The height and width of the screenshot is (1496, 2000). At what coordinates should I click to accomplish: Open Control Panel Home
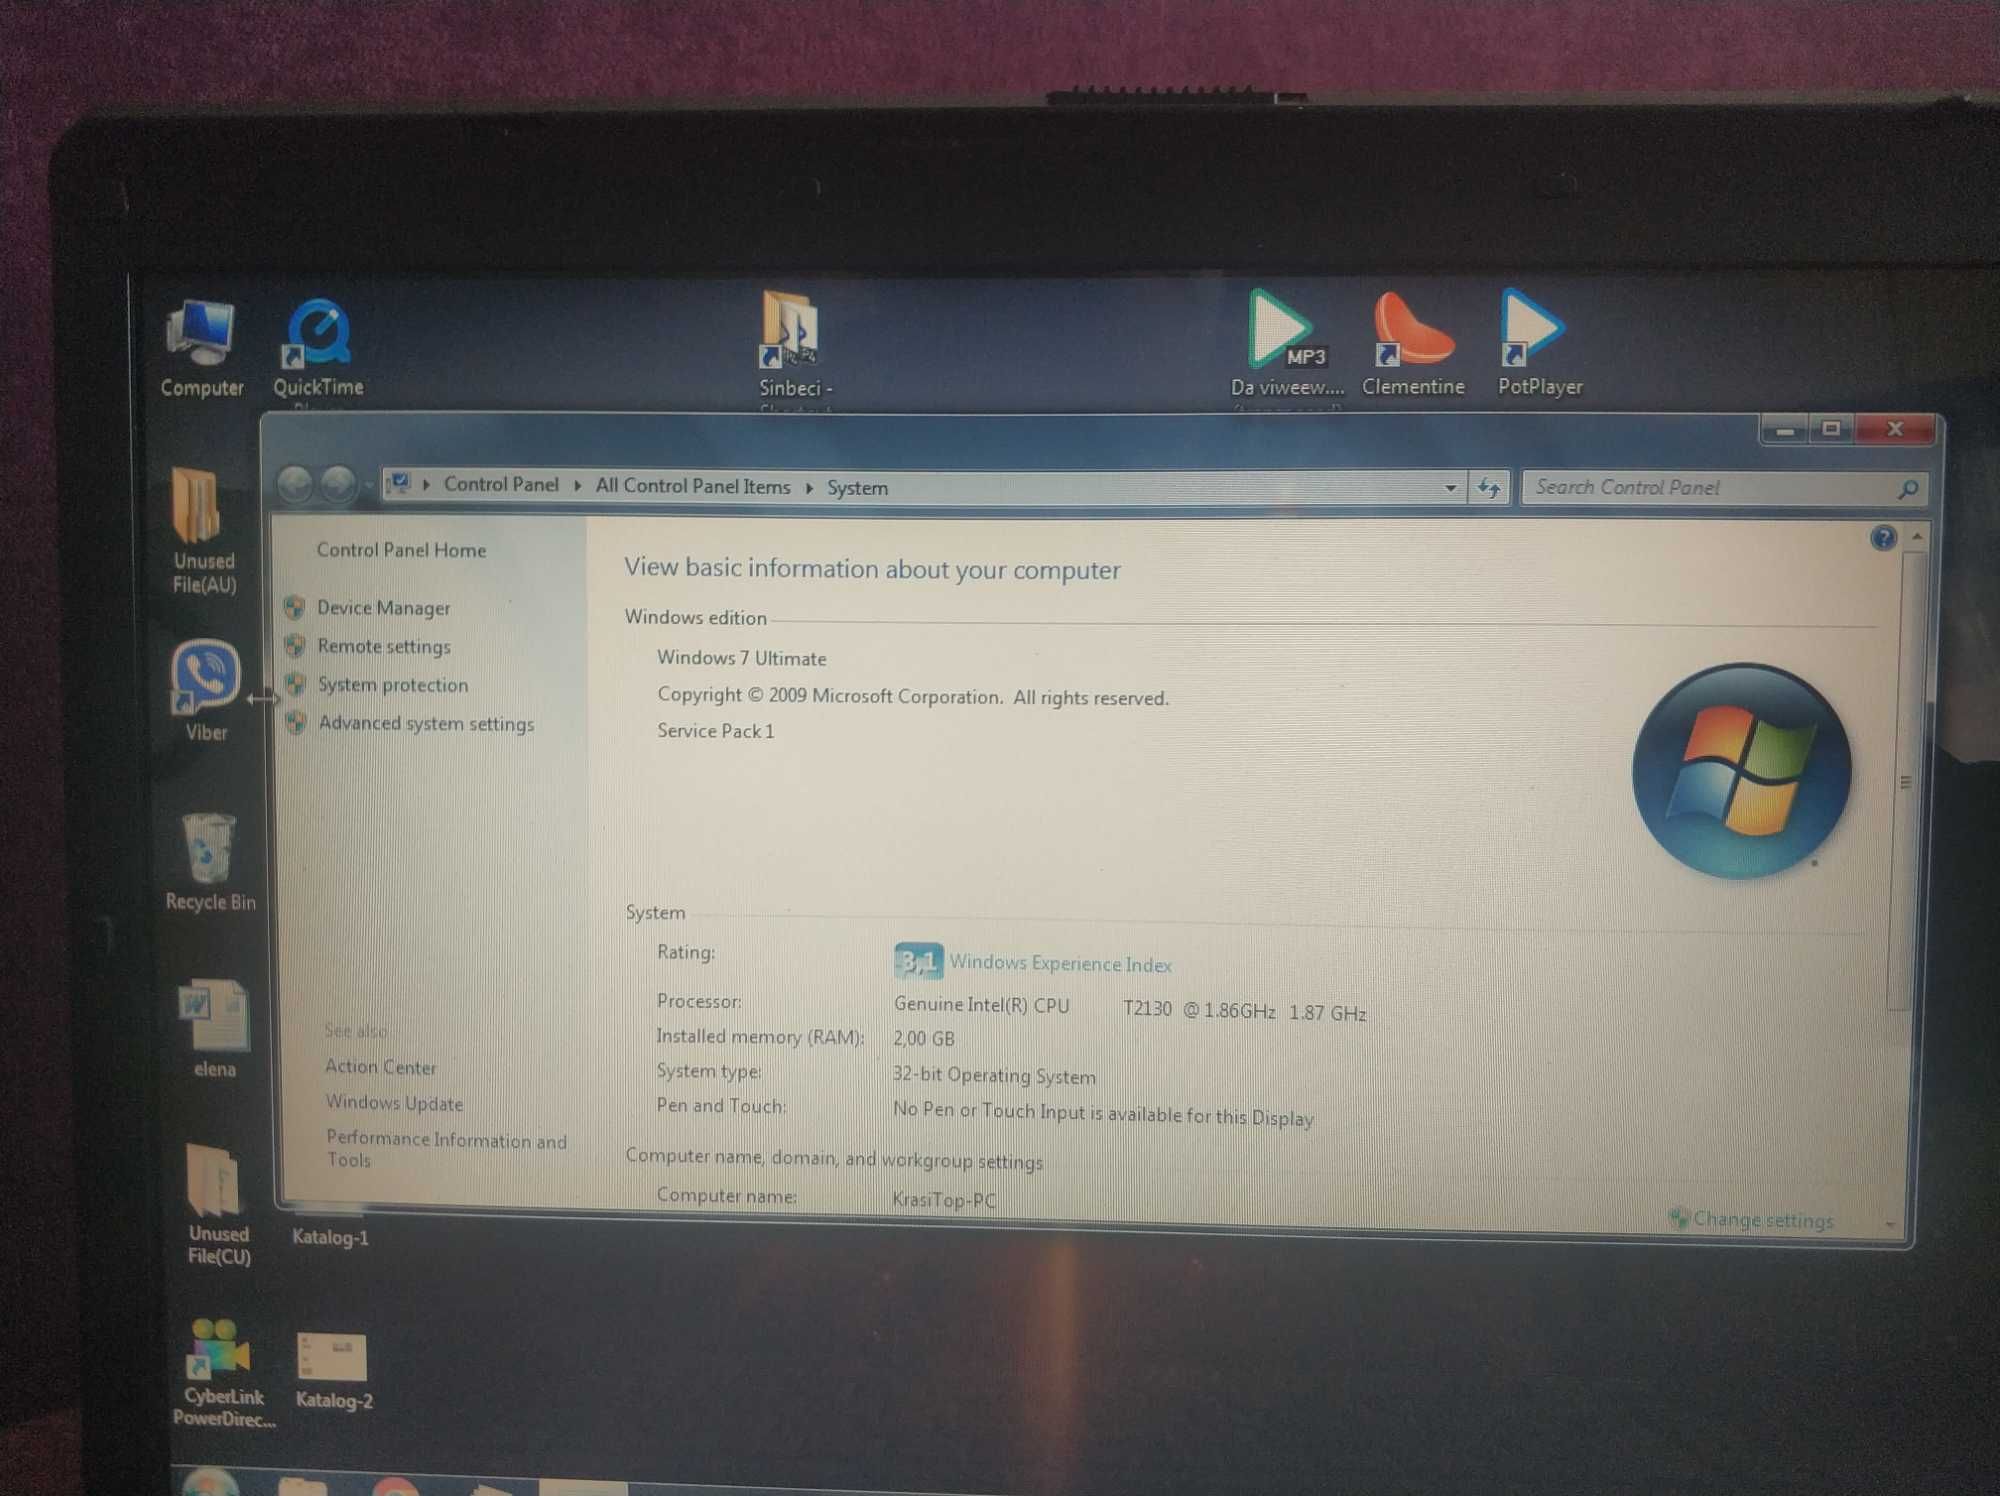click(x=401, y=550)
